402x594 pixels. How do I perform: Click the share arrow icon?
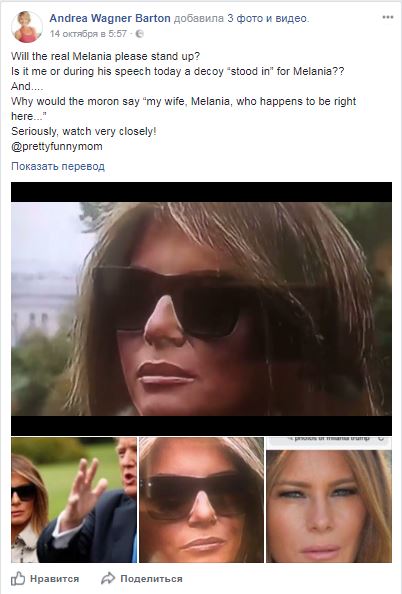point(108,578)
